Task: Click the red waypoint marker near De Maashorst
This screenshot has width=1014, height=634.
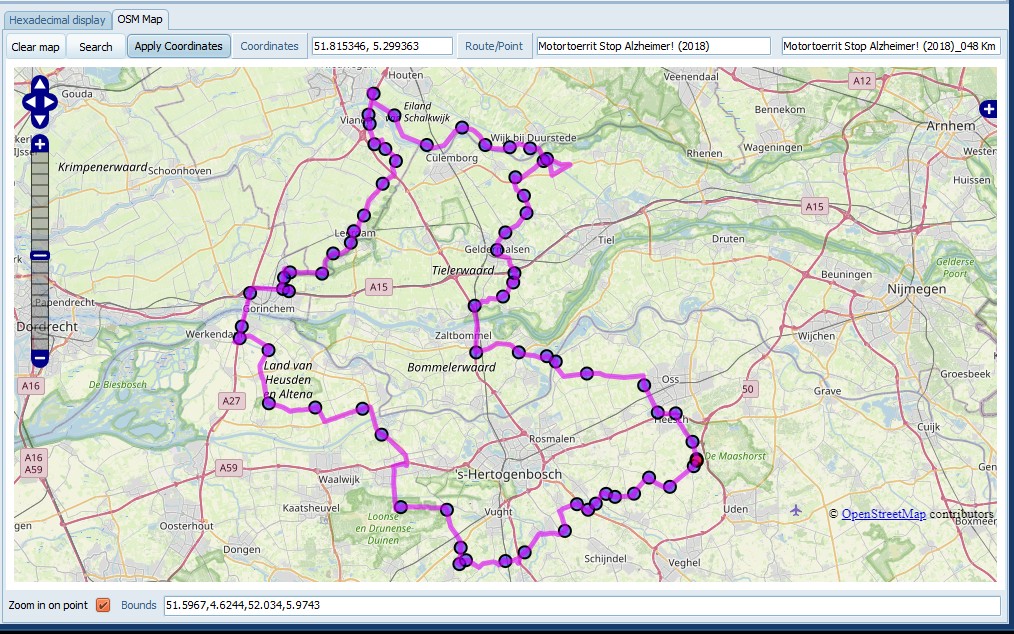Action: click(696, 461)
